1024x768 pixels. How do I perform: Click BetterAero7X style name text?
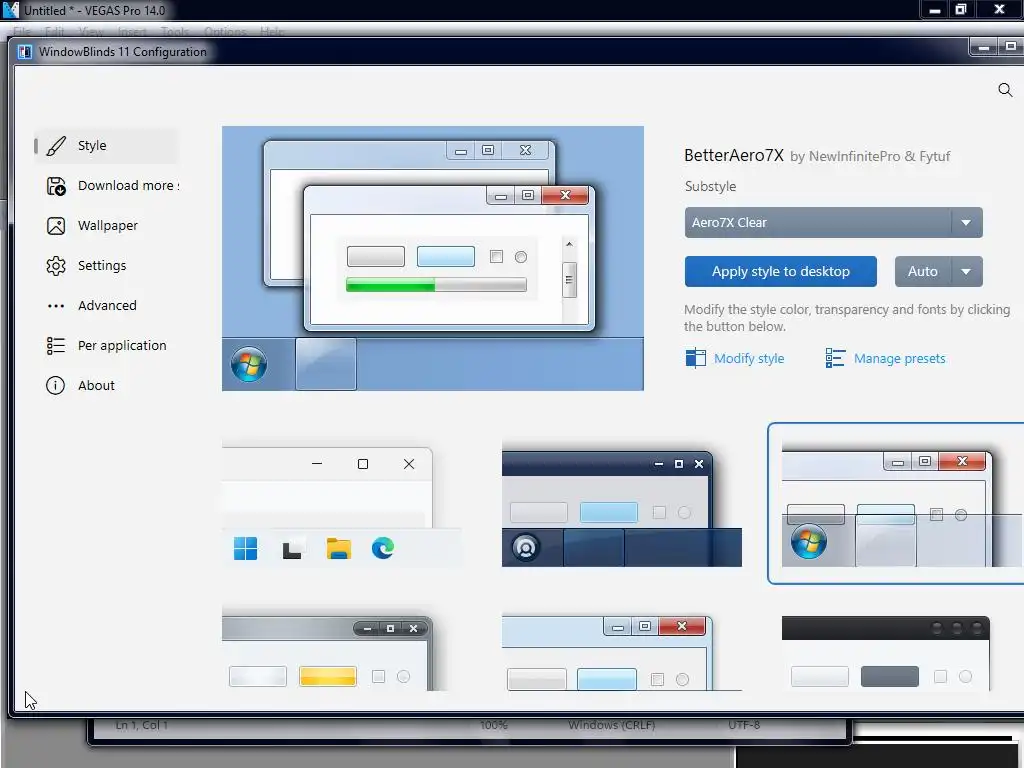[733, 155]
